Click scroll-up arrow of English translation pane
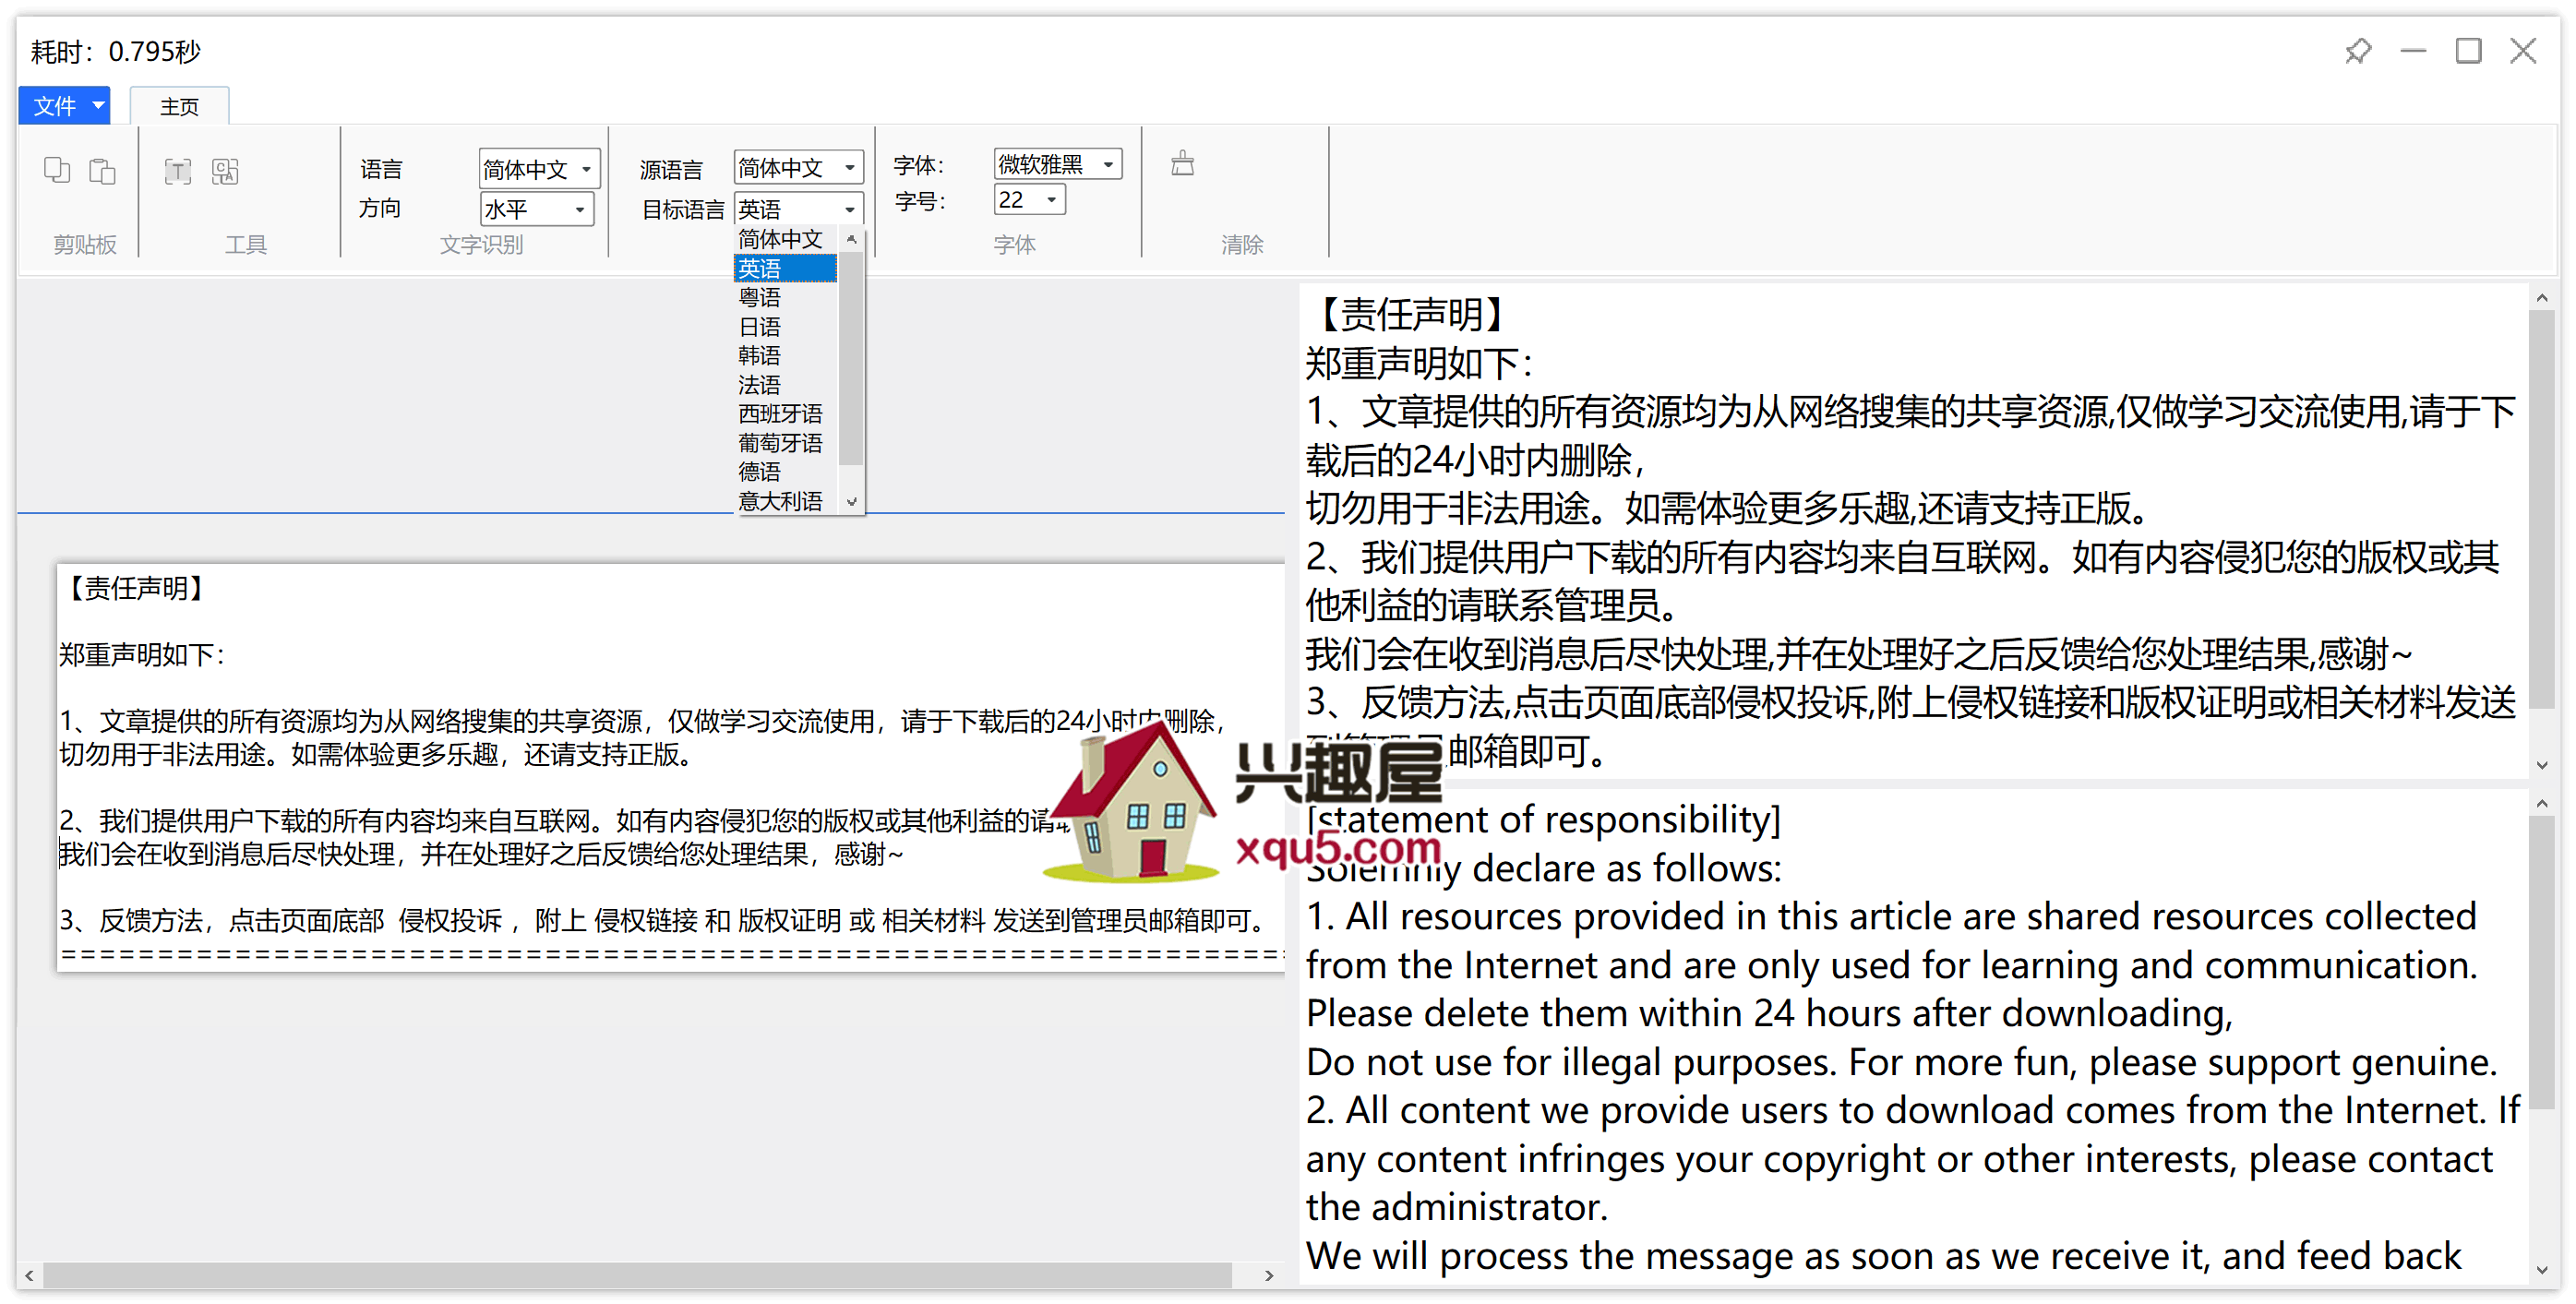 click(2542, 803)
